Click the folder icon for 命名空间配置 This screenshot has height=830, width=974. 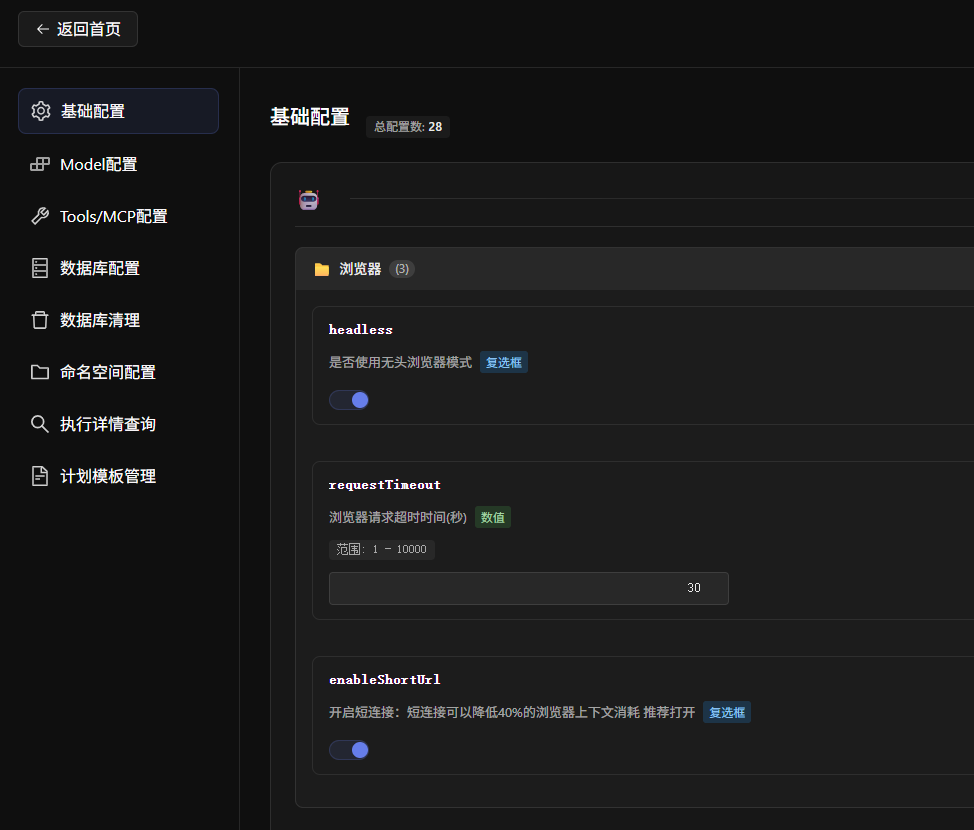click(x=40, y=371)
